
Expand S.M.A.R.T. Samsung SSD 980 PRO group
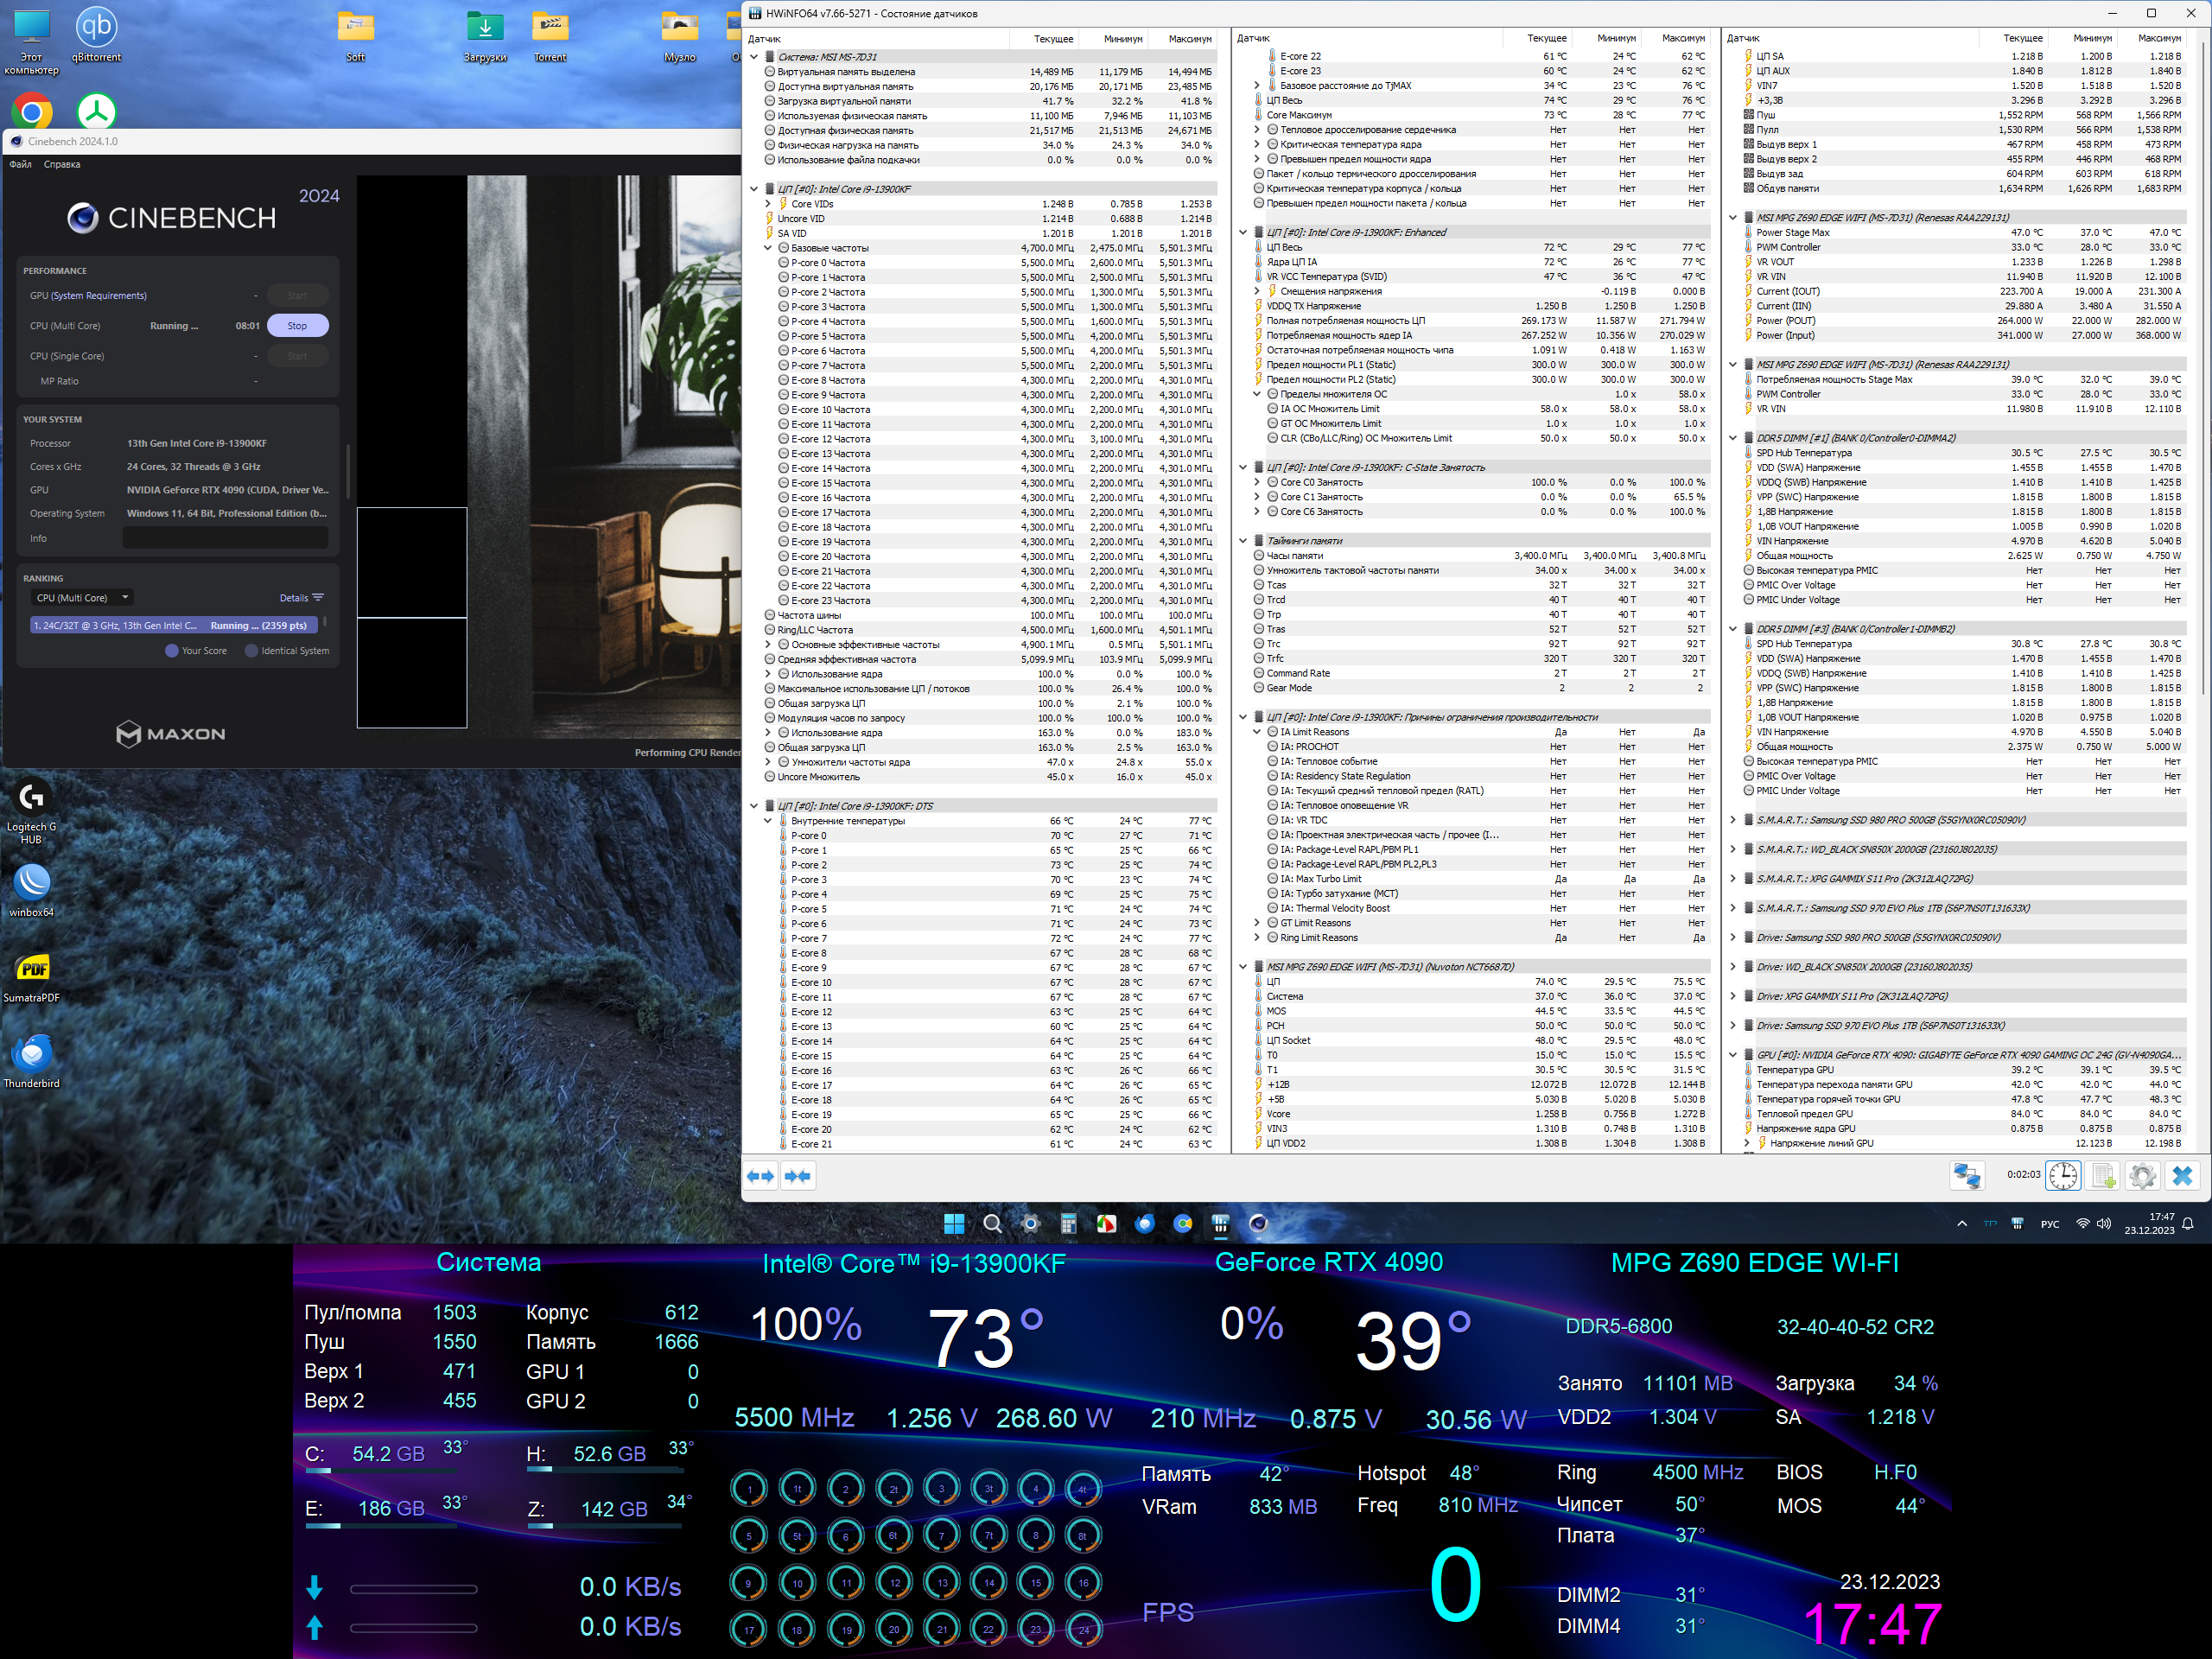1733,820
